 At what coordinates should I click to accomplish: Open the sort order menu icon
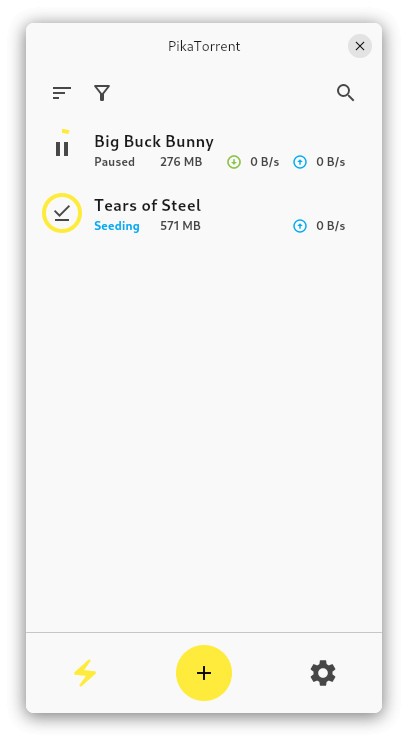click(x=62, y=93)
